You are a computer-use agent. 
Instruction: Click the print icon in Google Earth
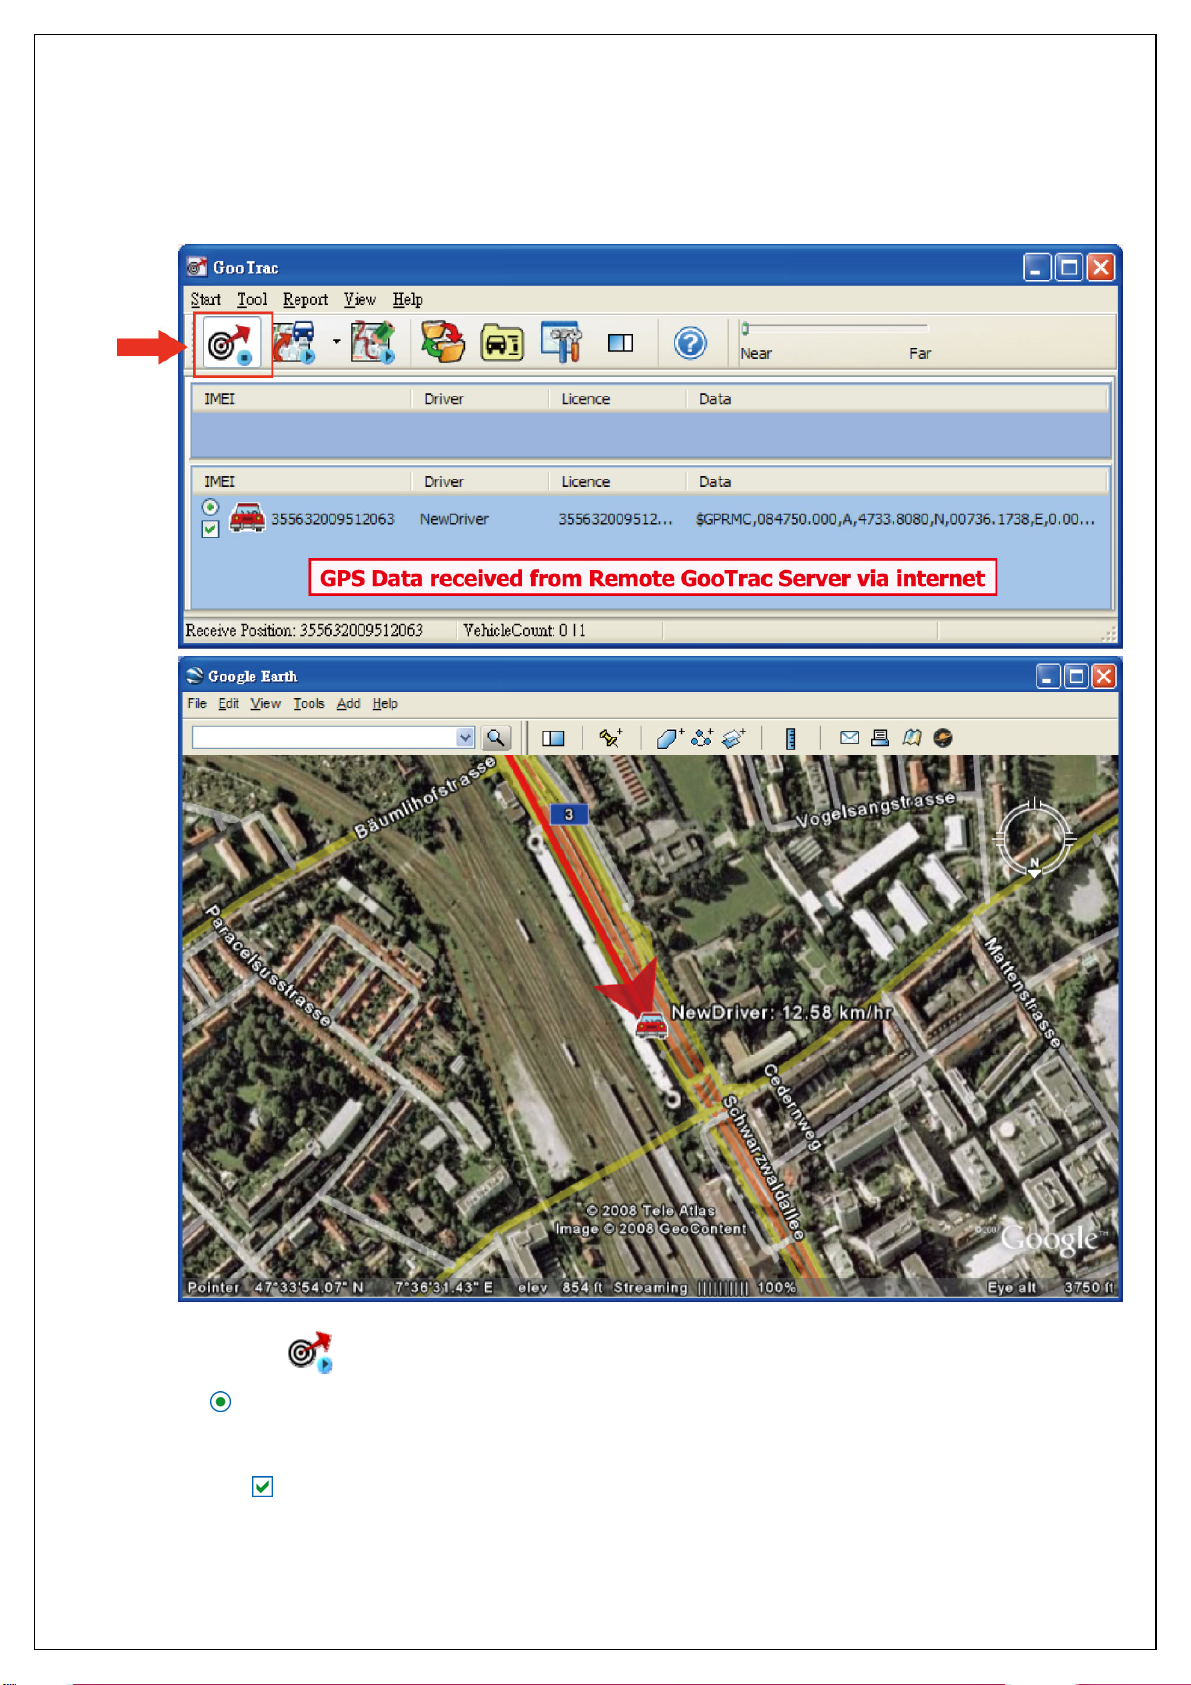coord(880,738)
